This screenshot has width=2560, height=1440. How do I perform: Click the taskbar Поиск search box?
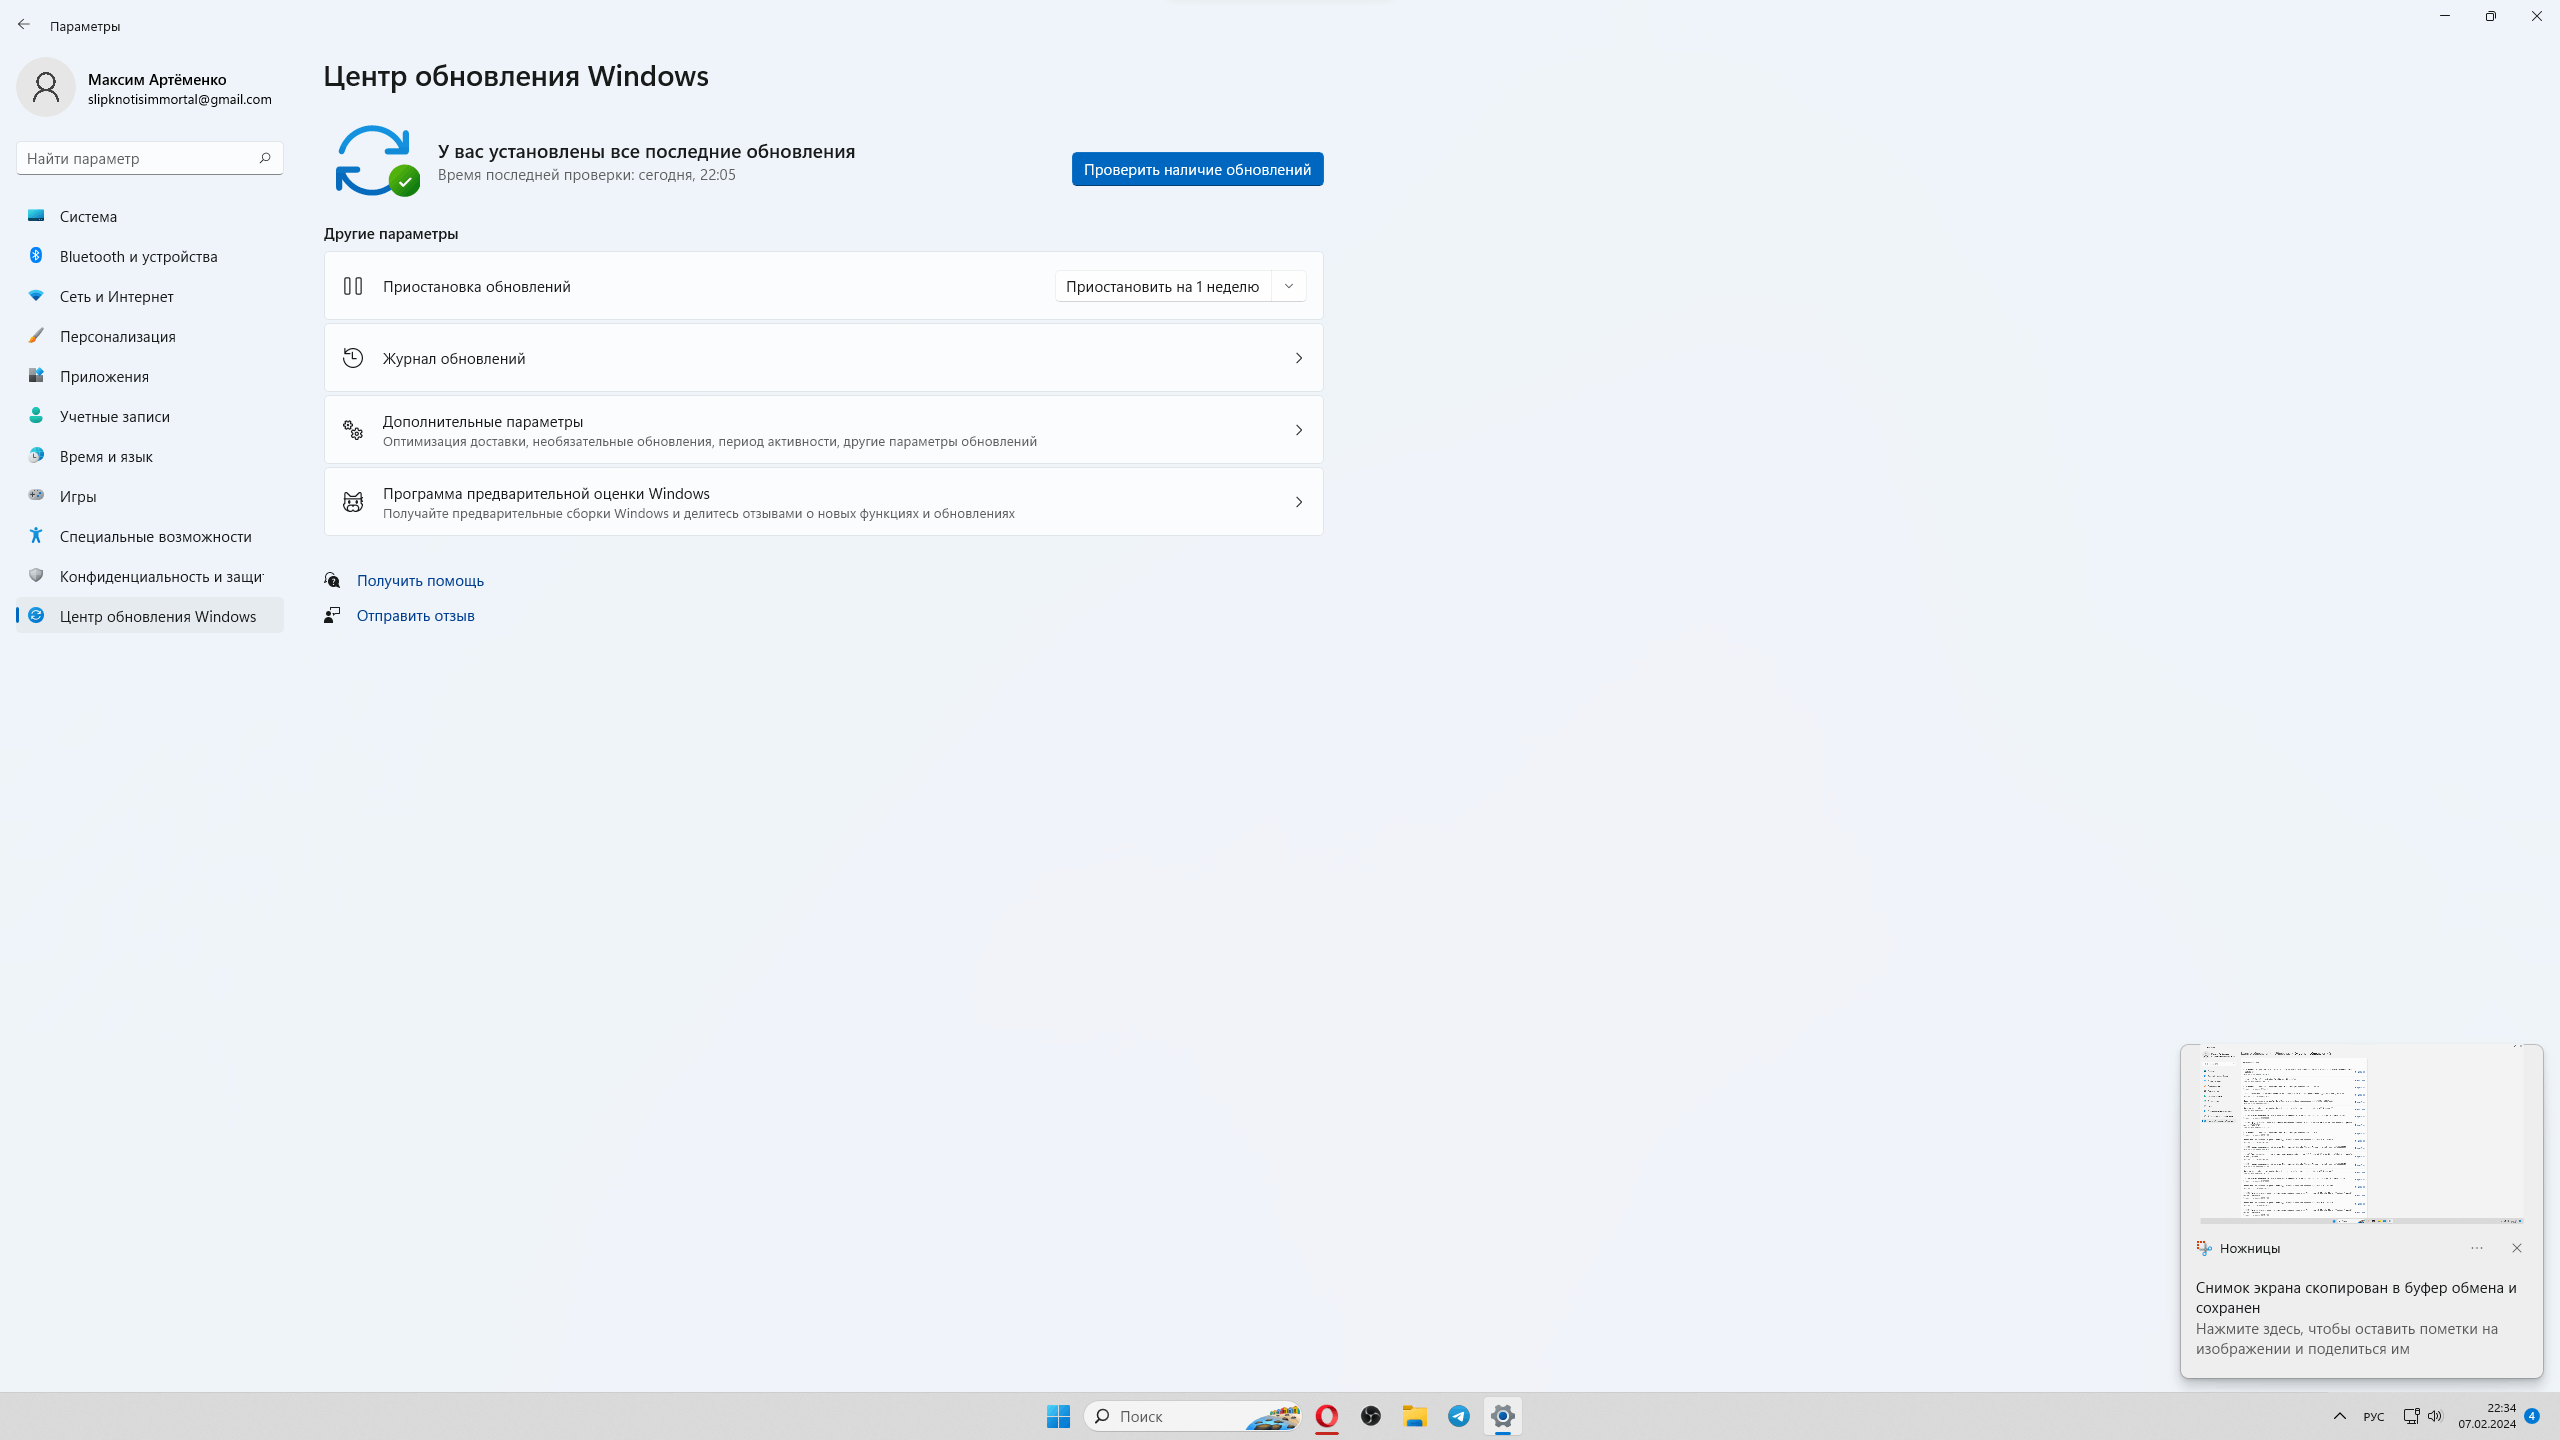coord(1192,1416)
